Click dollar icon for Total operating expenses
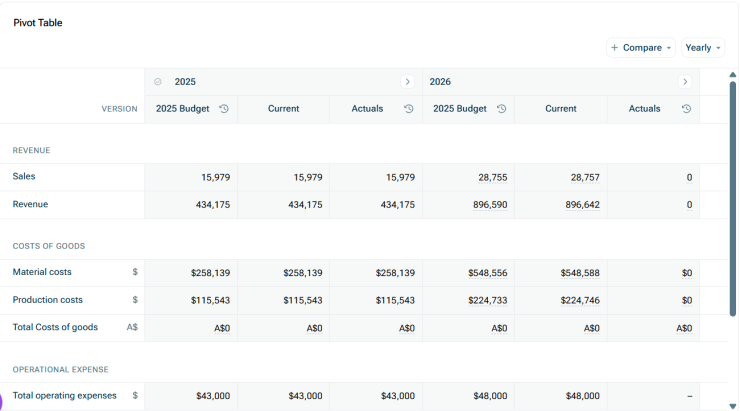740x411 pixels. [x=135, y=396]
